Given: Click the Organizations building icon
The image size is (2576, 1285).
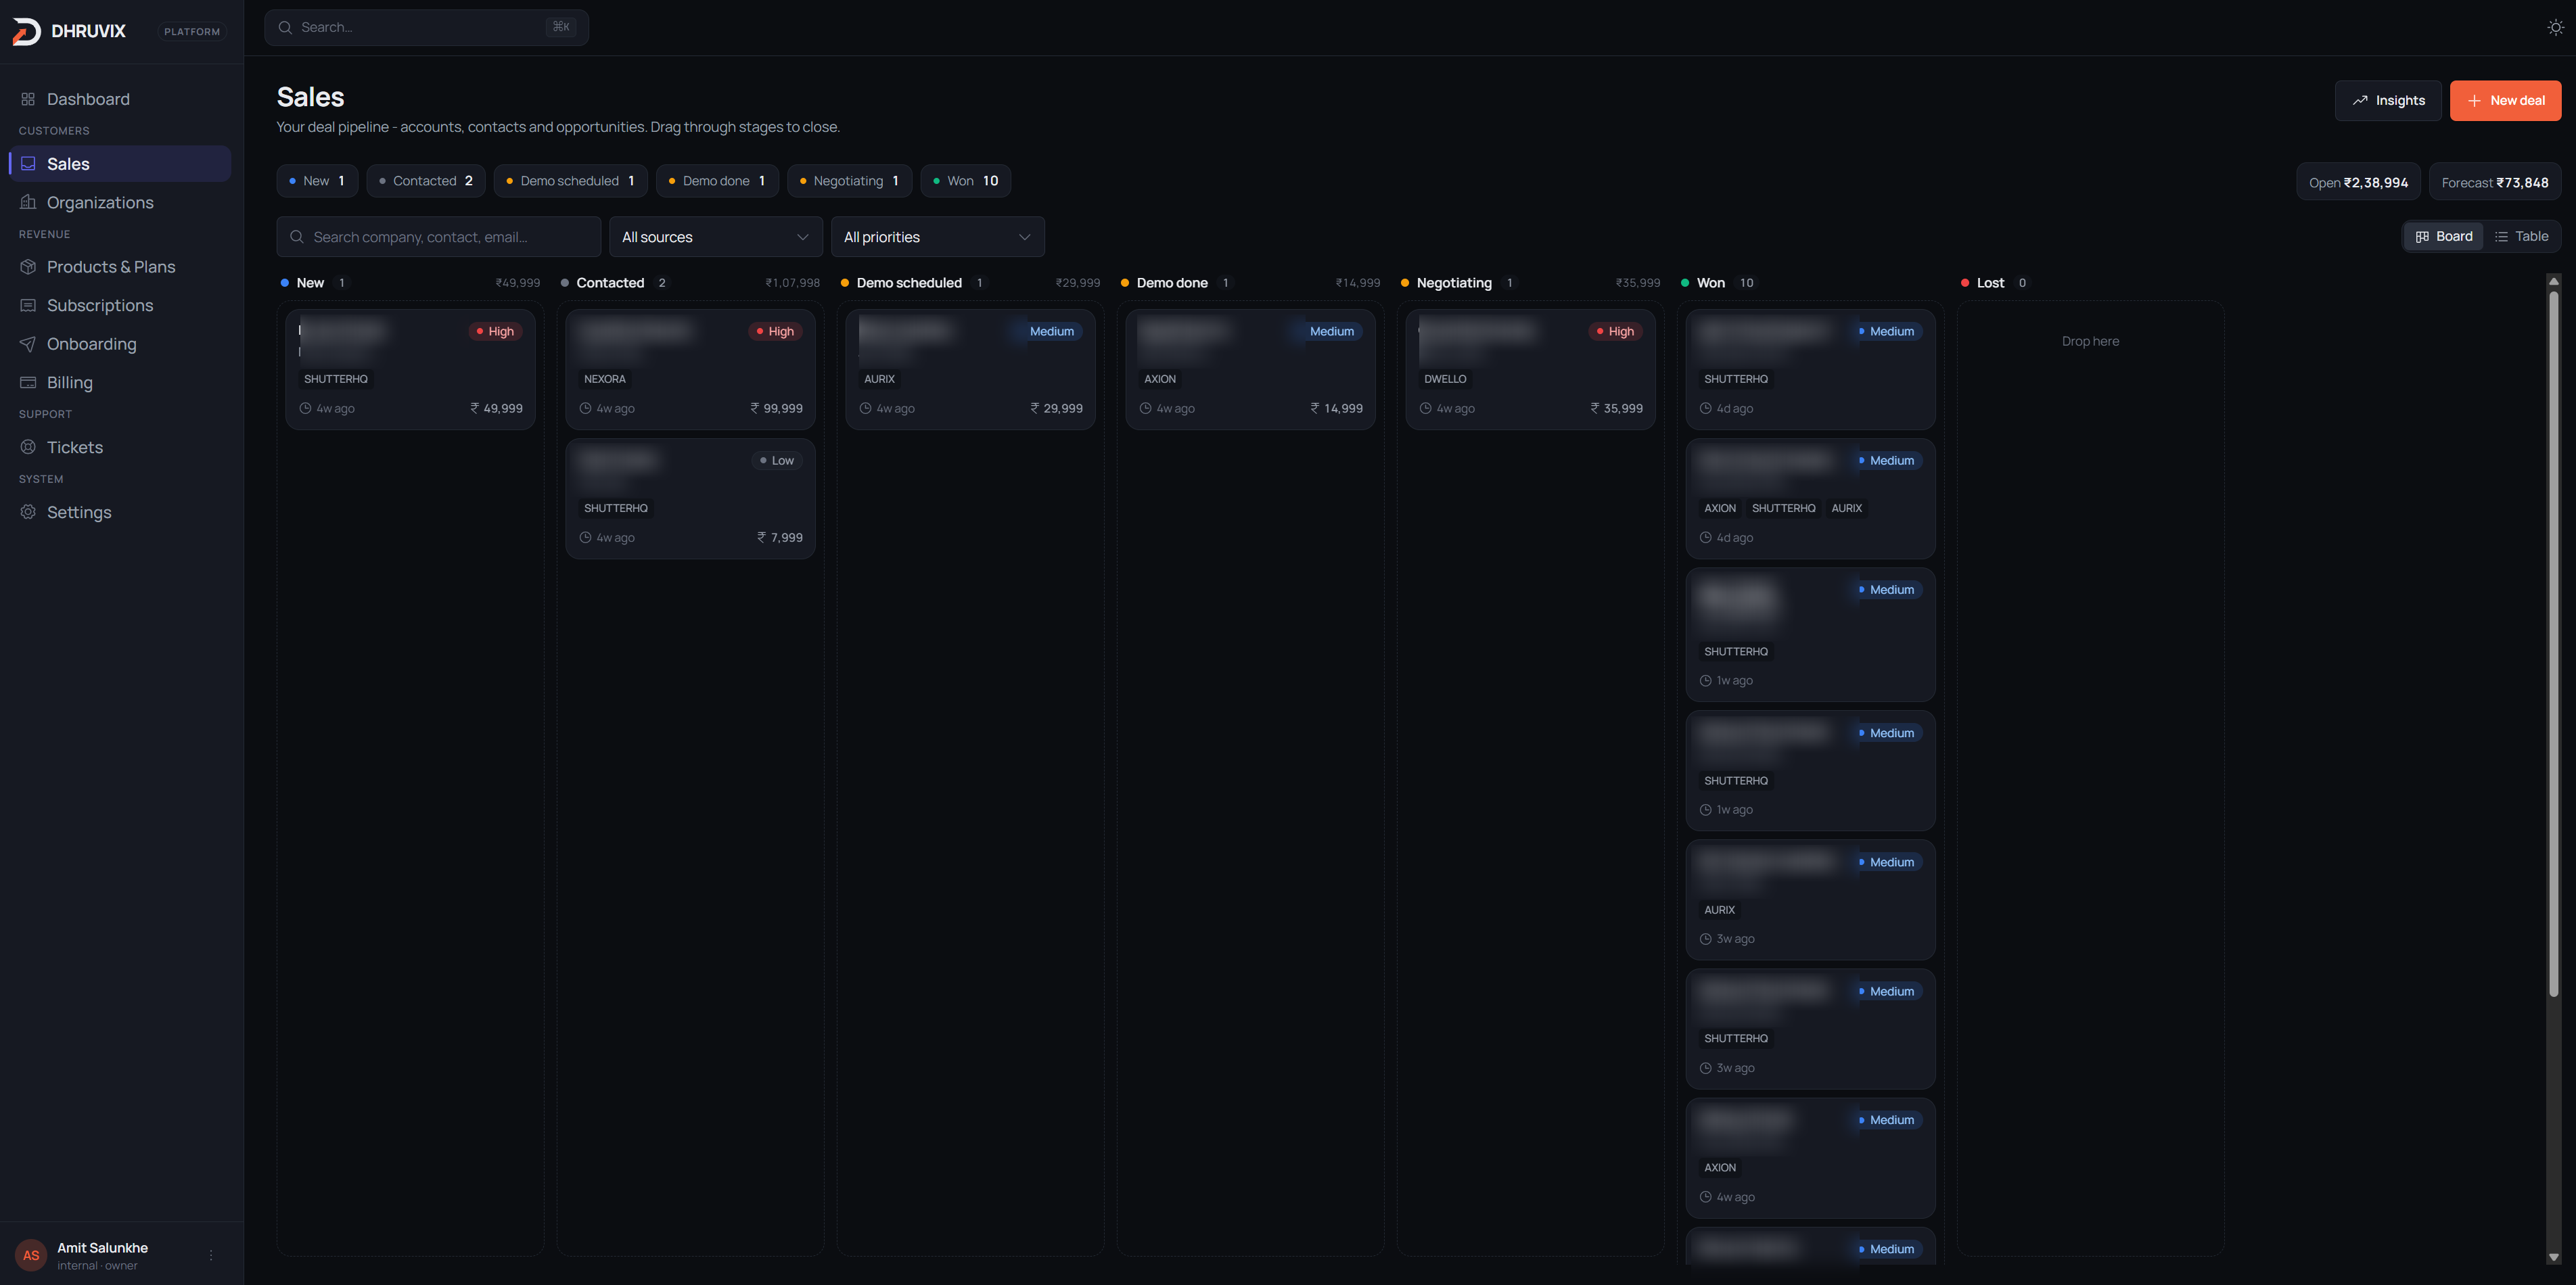Looking at the screenshot, I should (x=28, y=202).
